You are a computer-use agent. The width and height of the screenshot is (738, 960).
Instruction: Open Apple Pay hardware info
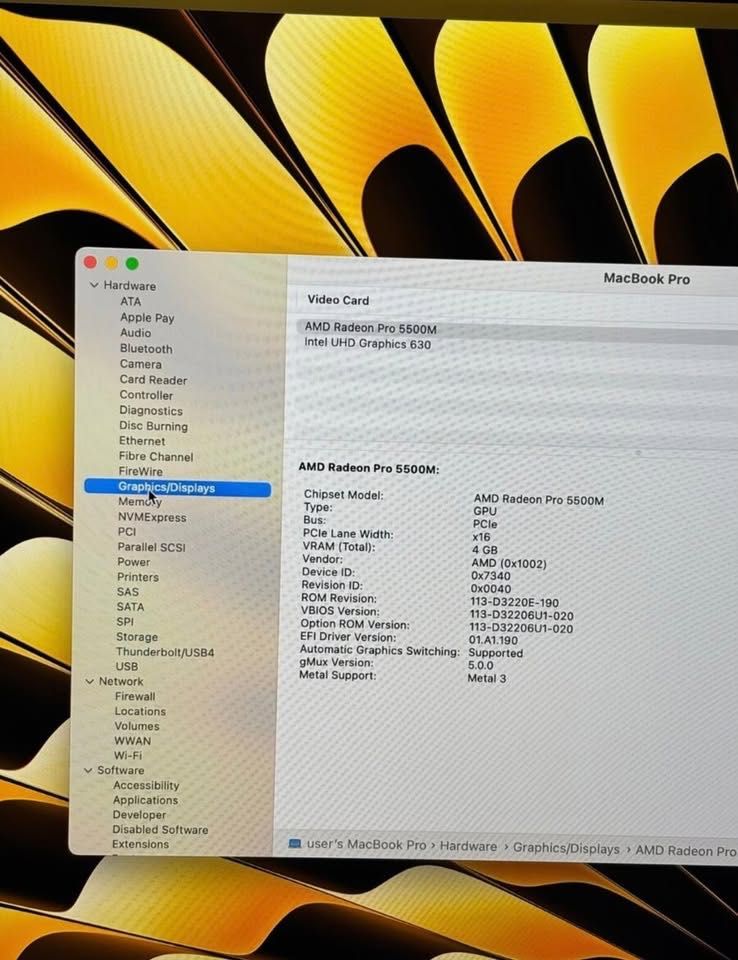coord(147,317)
